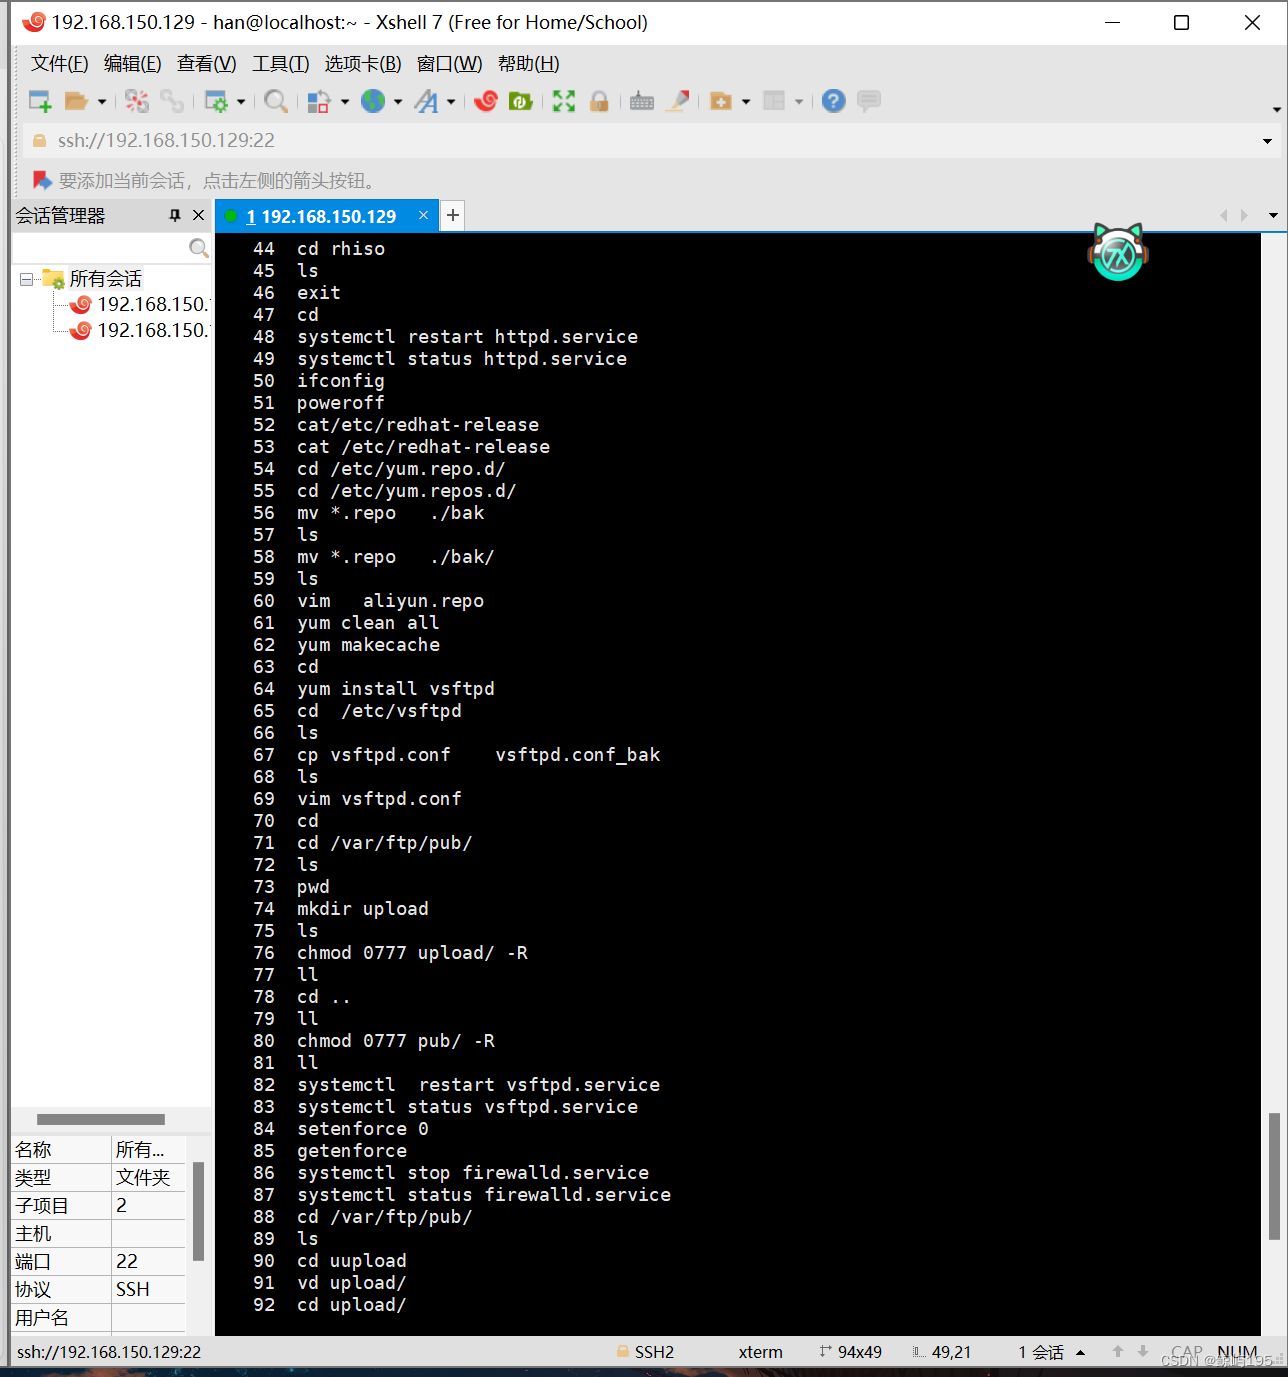The image size is (1288, 1377).
Task: Pin the session manager panel
Action: click(175, 216)
